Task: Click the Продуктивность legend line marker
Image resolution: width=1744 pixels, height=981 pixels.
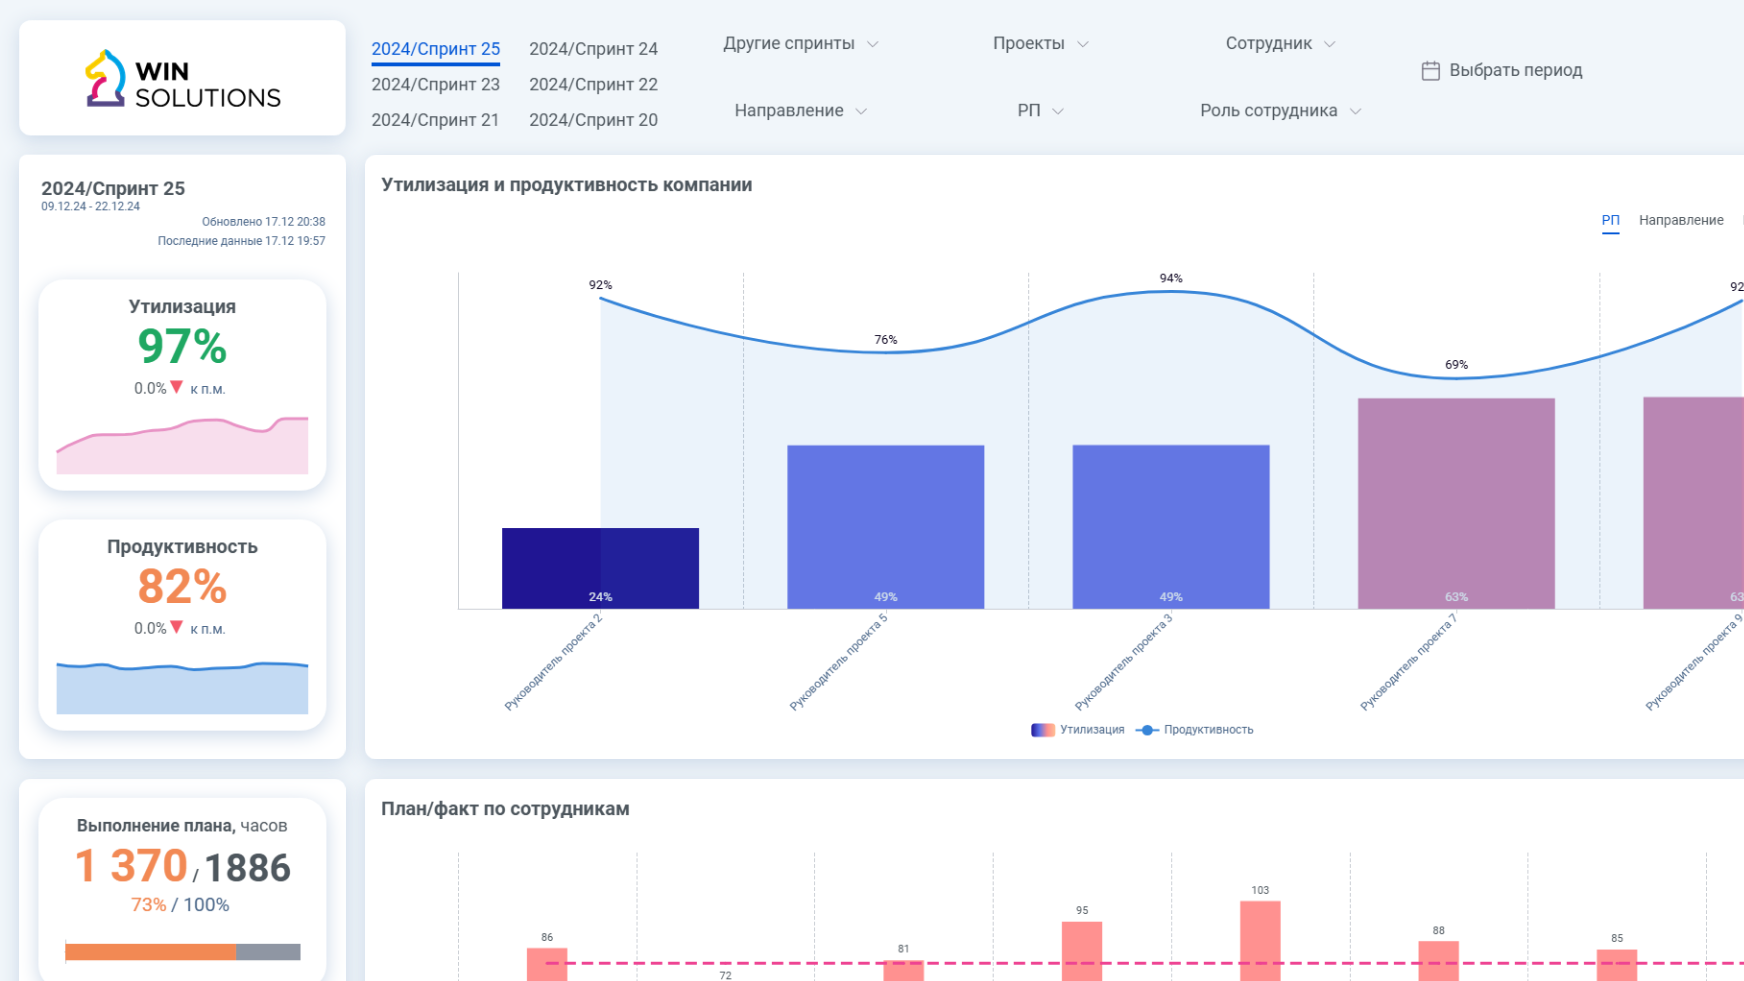Action: click(x=1147, y=730)
